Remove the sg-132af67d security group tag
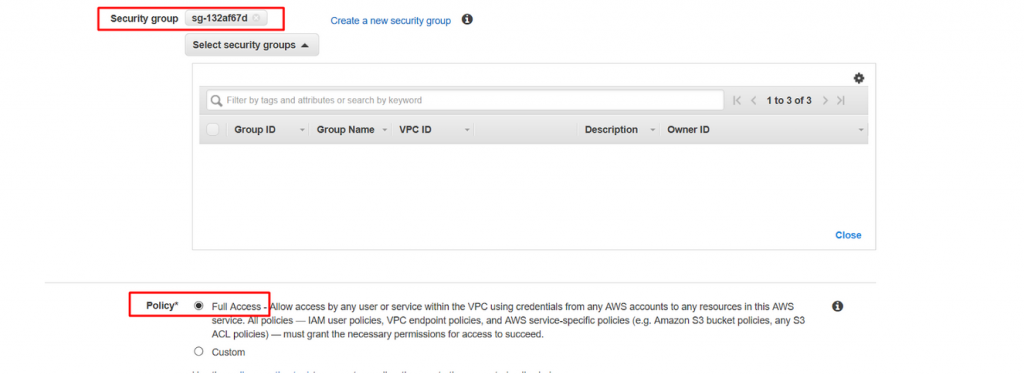1024x375 pixels. pyautogui.click(x=256, y=18)
